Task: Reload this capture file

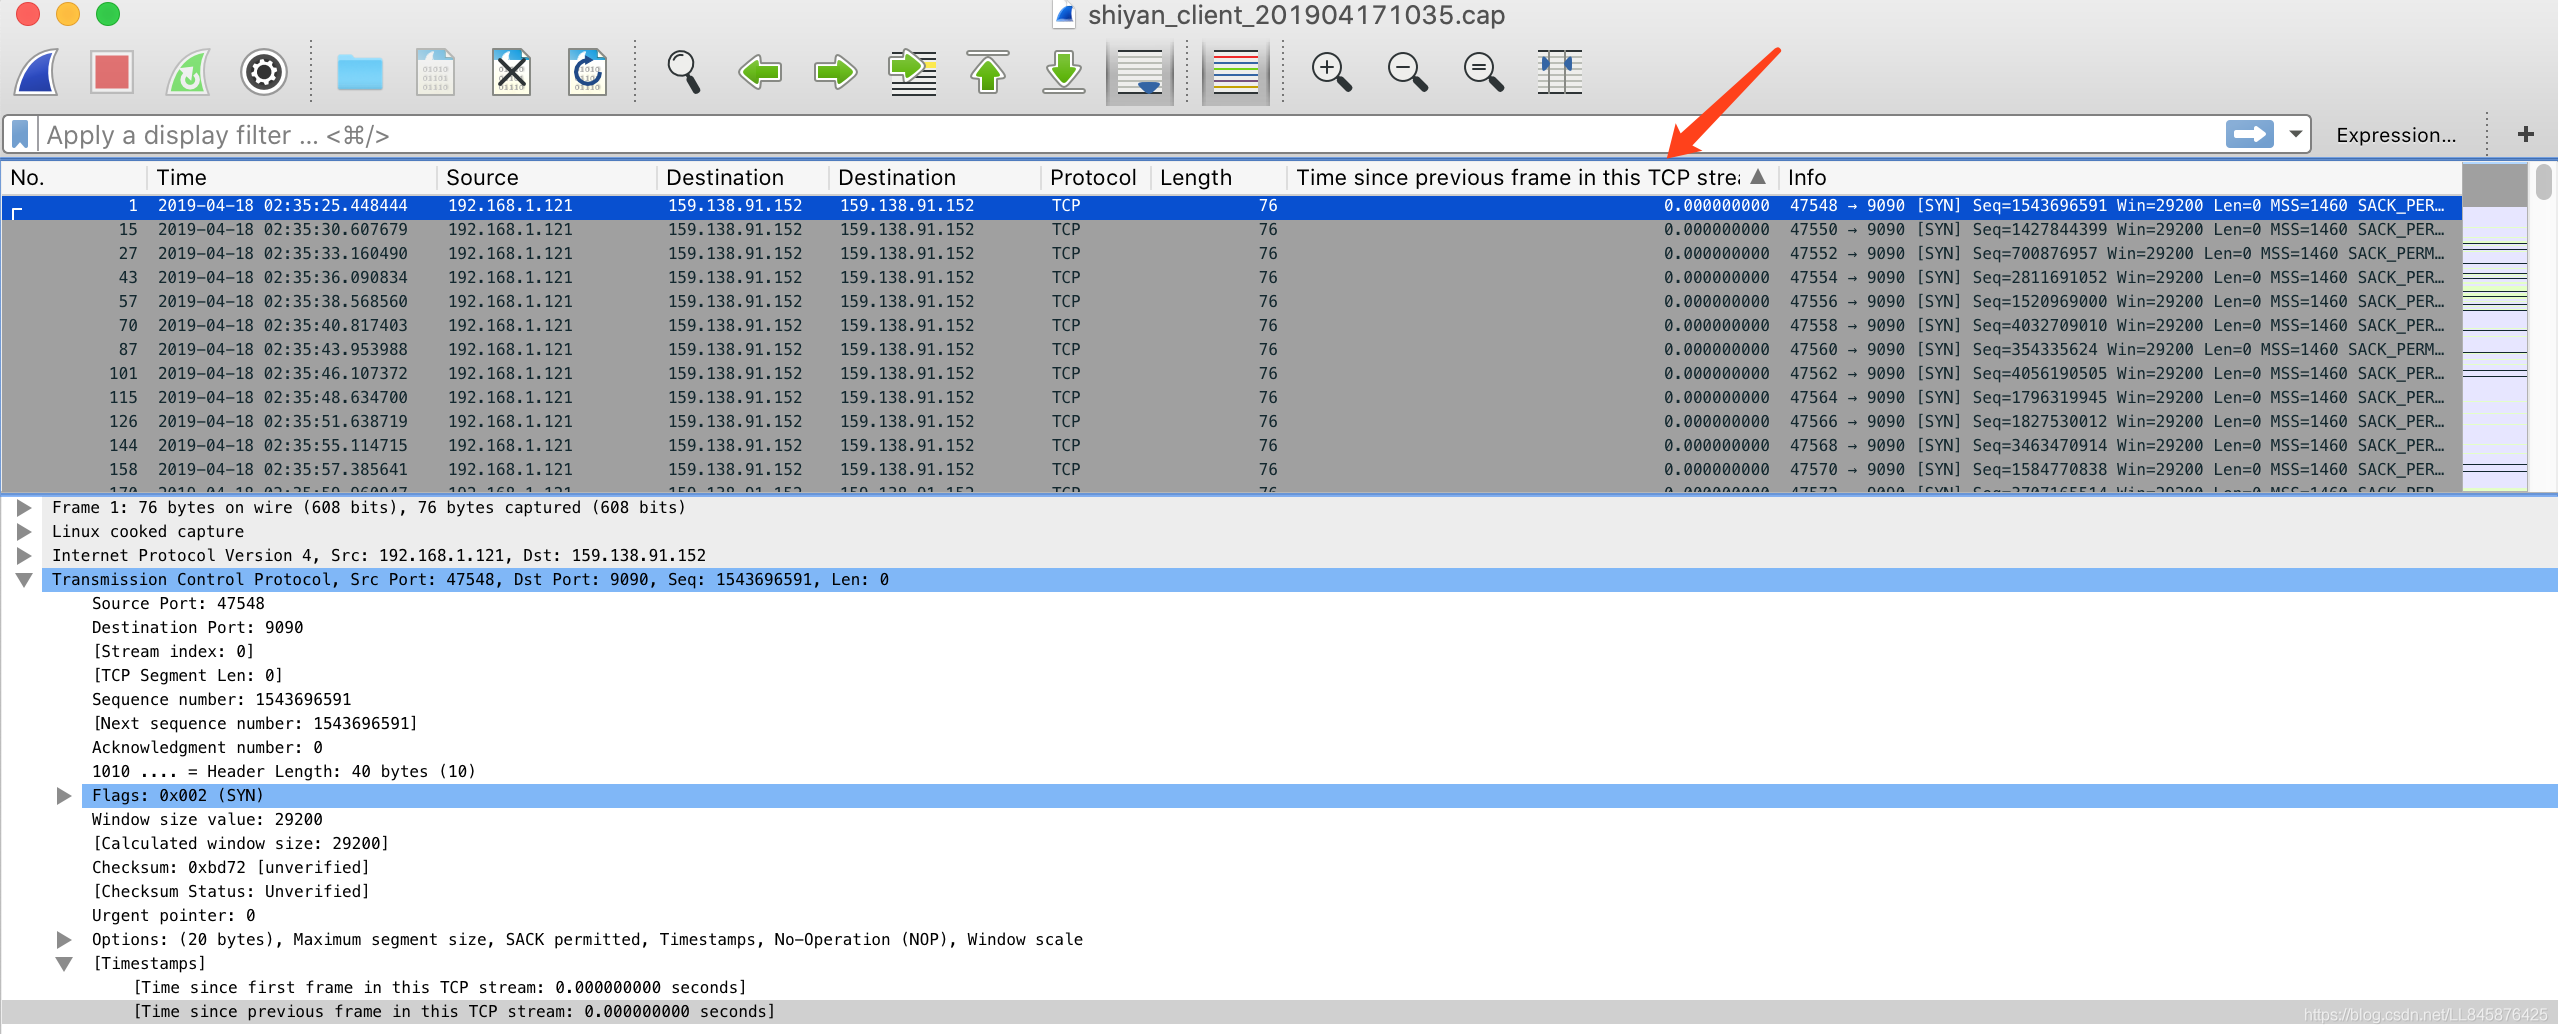Action: coord(587,72)
